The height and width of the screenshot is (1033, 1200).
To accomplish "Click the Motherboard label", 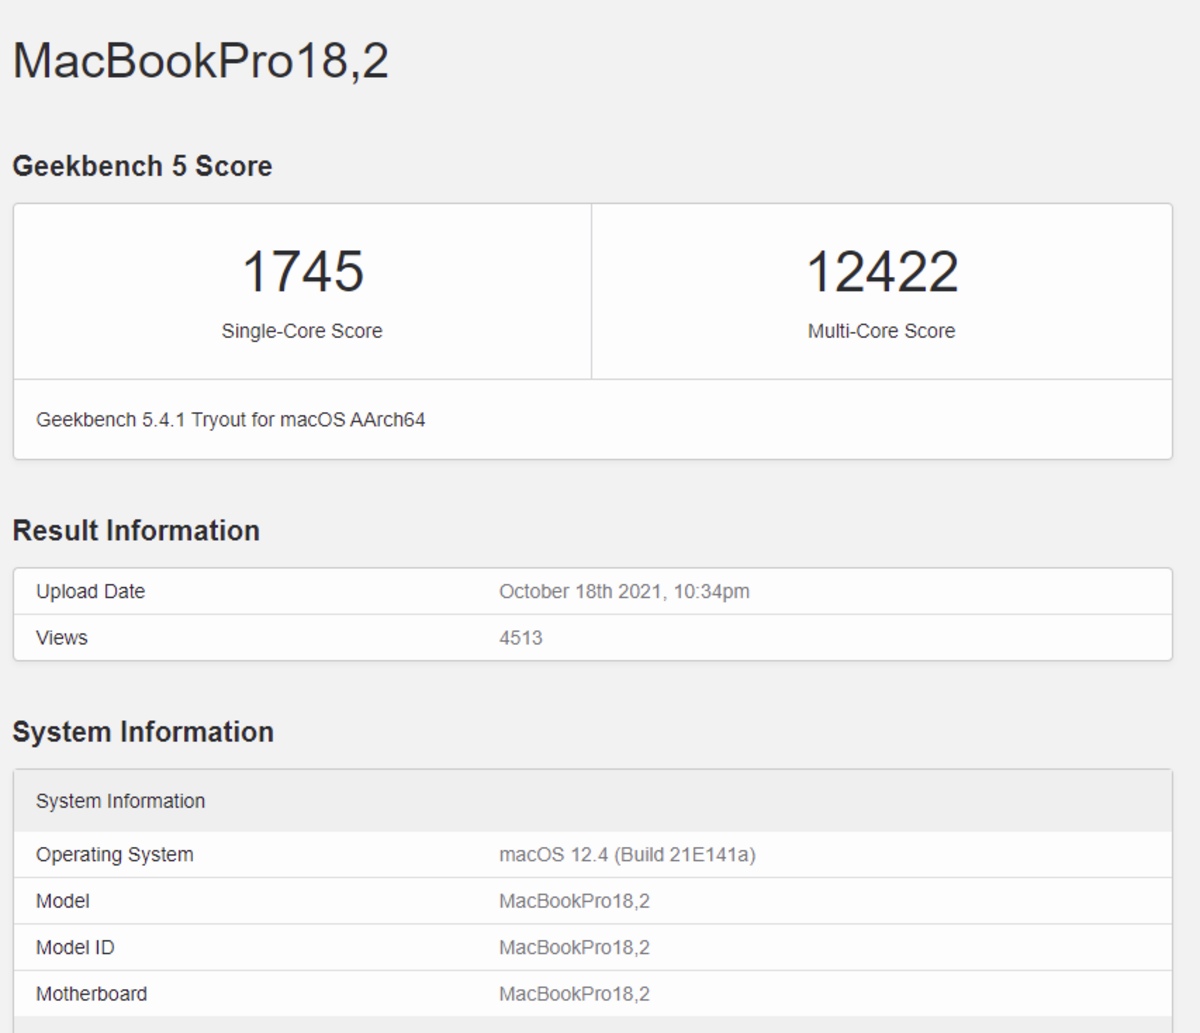I will [92, 994].
